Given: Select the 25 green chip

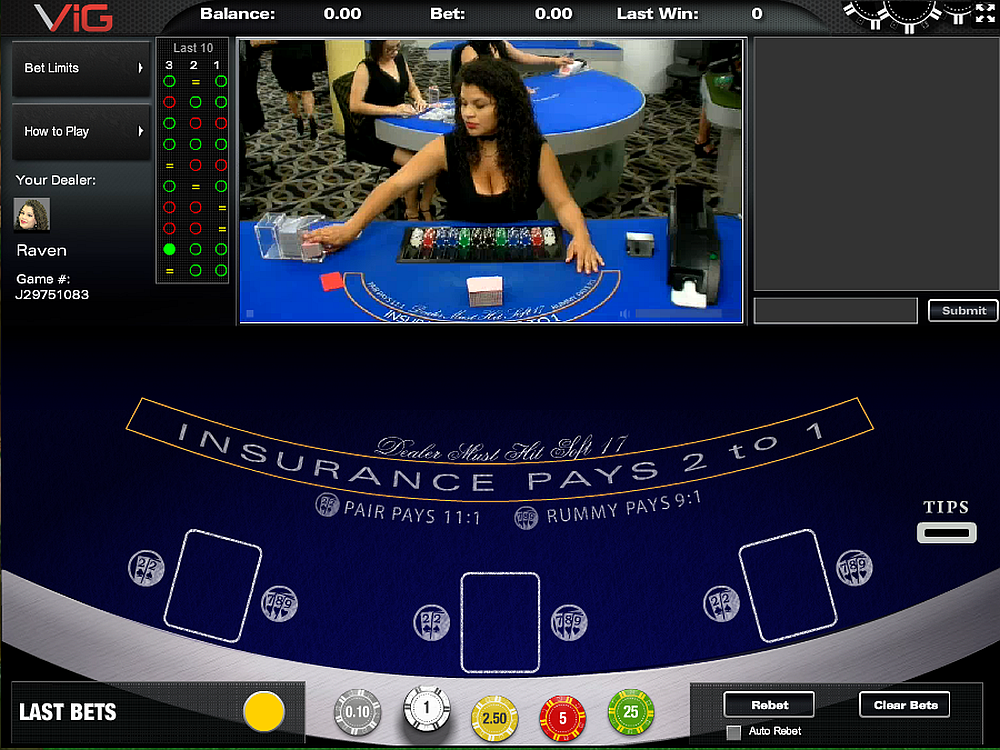Looking at the screenshot, I should click(x=631, y=712).
